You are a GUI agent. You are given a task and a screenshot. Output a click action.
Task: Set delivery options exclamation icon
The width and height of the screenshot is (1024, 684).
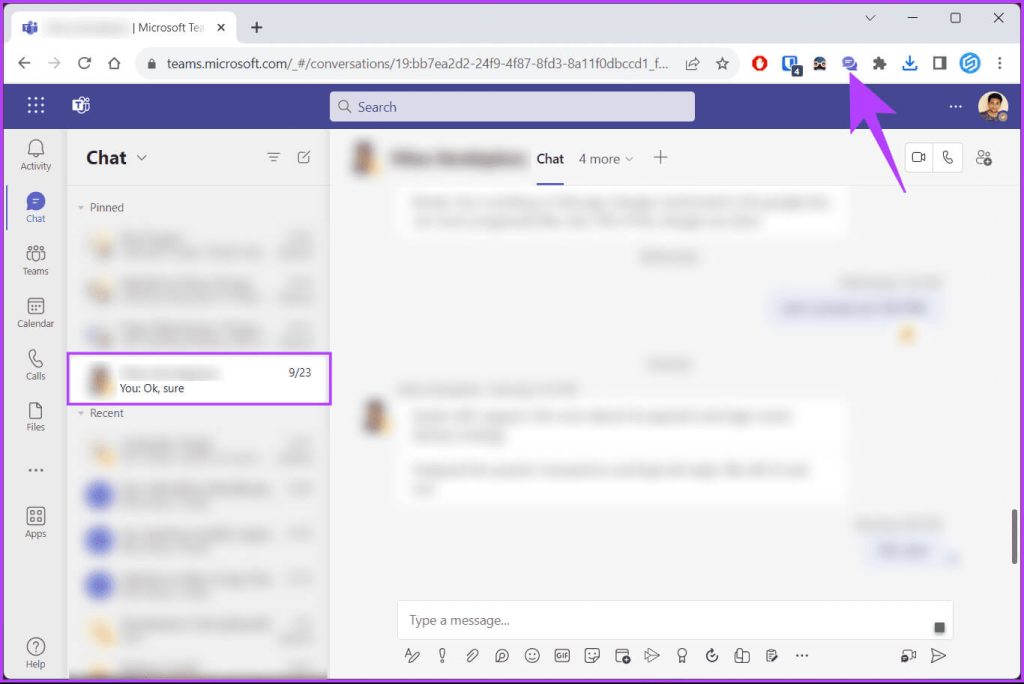[442, 655]
